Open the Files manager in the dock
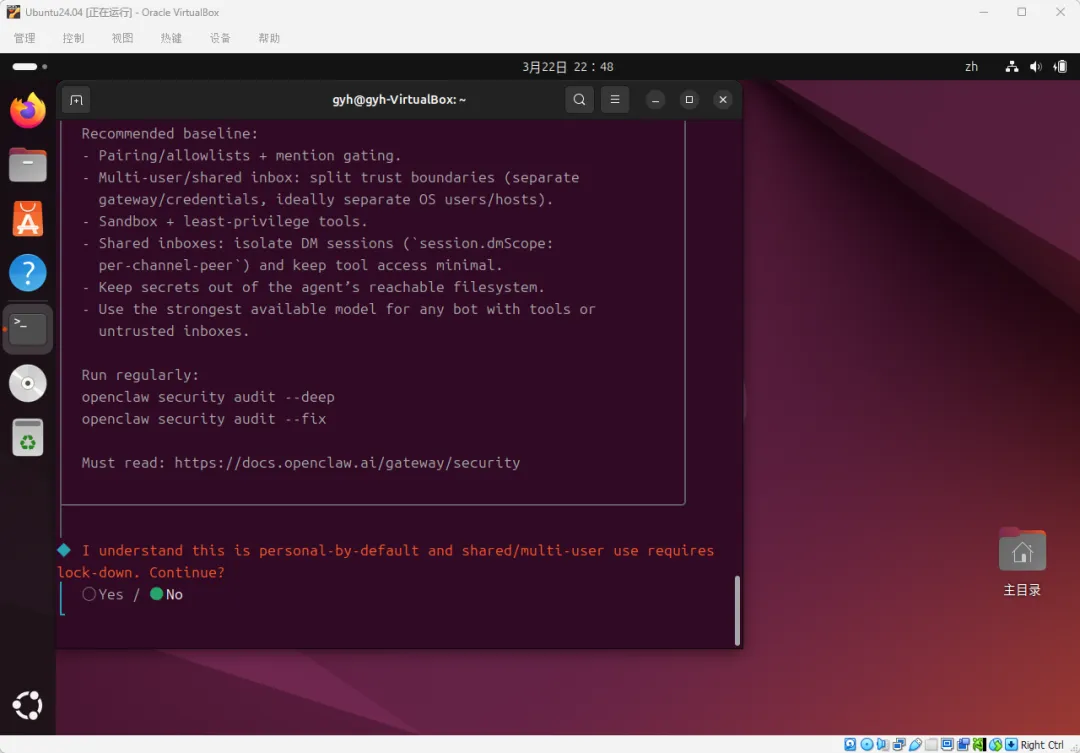Viewport: 1080px width, 753px height. pos(28,165)
